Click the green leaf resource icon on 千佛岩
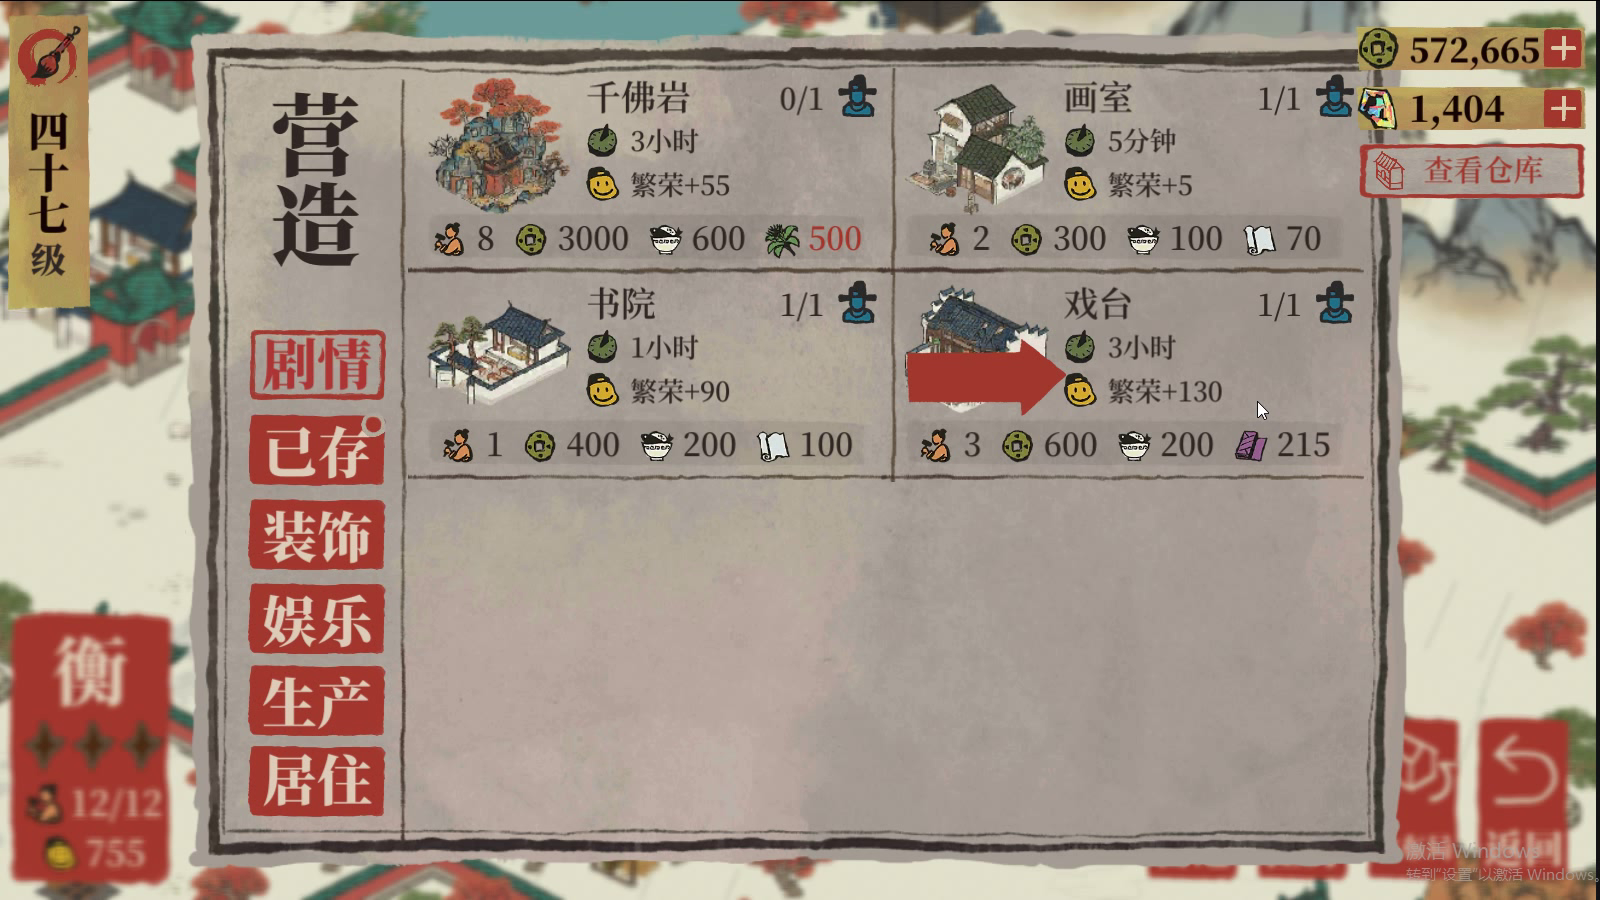 pyautogui.click(x=781, y=239)
